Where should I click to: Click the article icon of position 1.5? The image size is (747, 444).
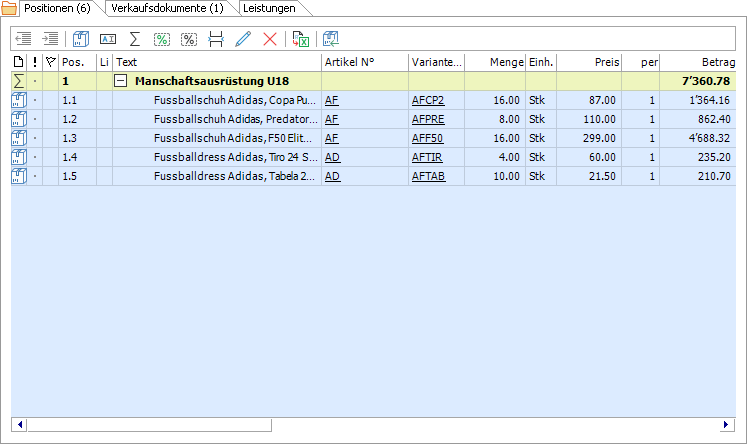19,176
